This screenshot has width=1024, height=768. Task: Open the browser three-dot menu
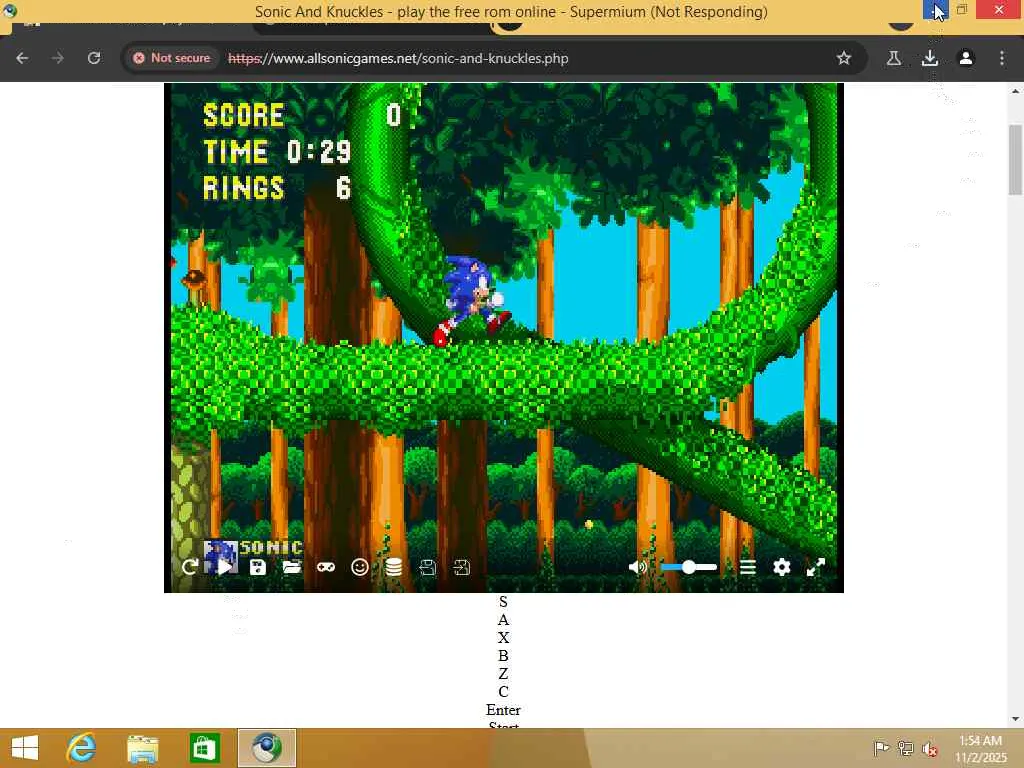(x=1002, y=58)
